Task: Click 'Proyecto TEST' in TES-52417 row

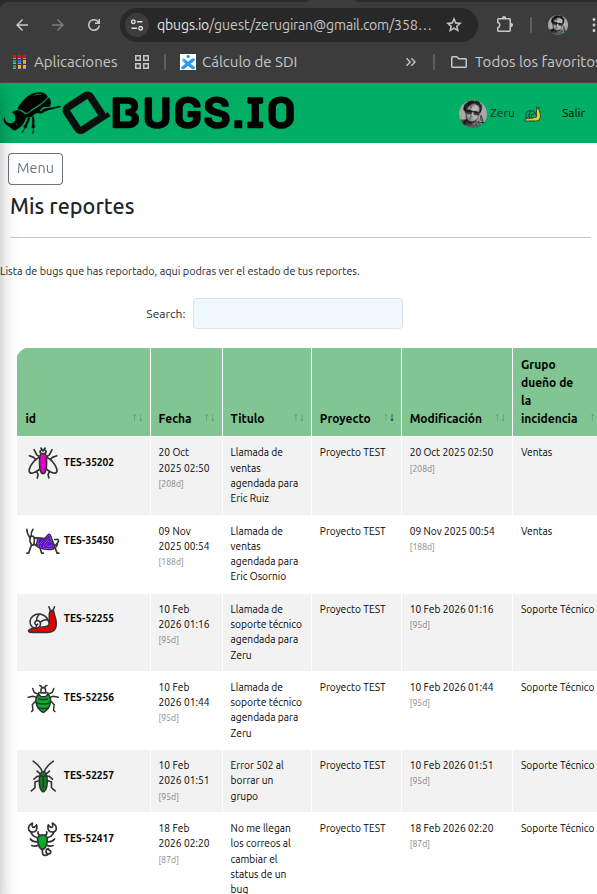Action: pos(352,828)
